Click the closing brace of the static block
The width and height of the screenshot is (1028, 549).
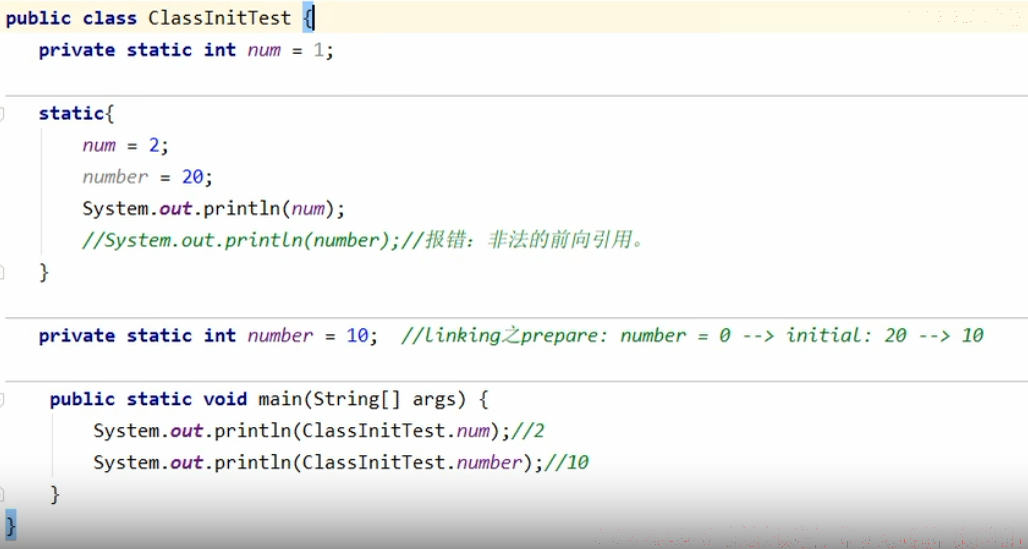pos(44,272)
